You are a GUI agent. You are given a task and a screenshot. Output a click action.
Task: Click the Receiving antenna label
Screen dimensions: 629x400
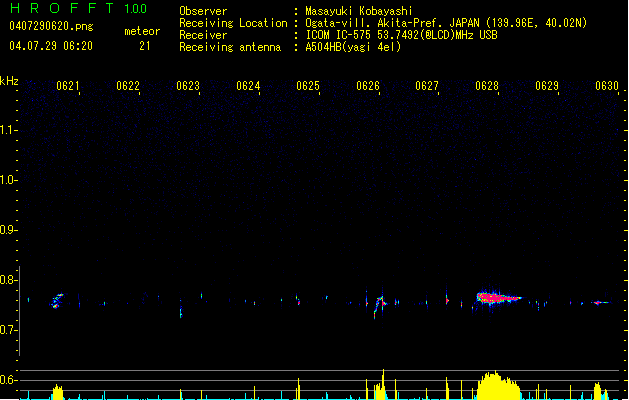point(230,47)
